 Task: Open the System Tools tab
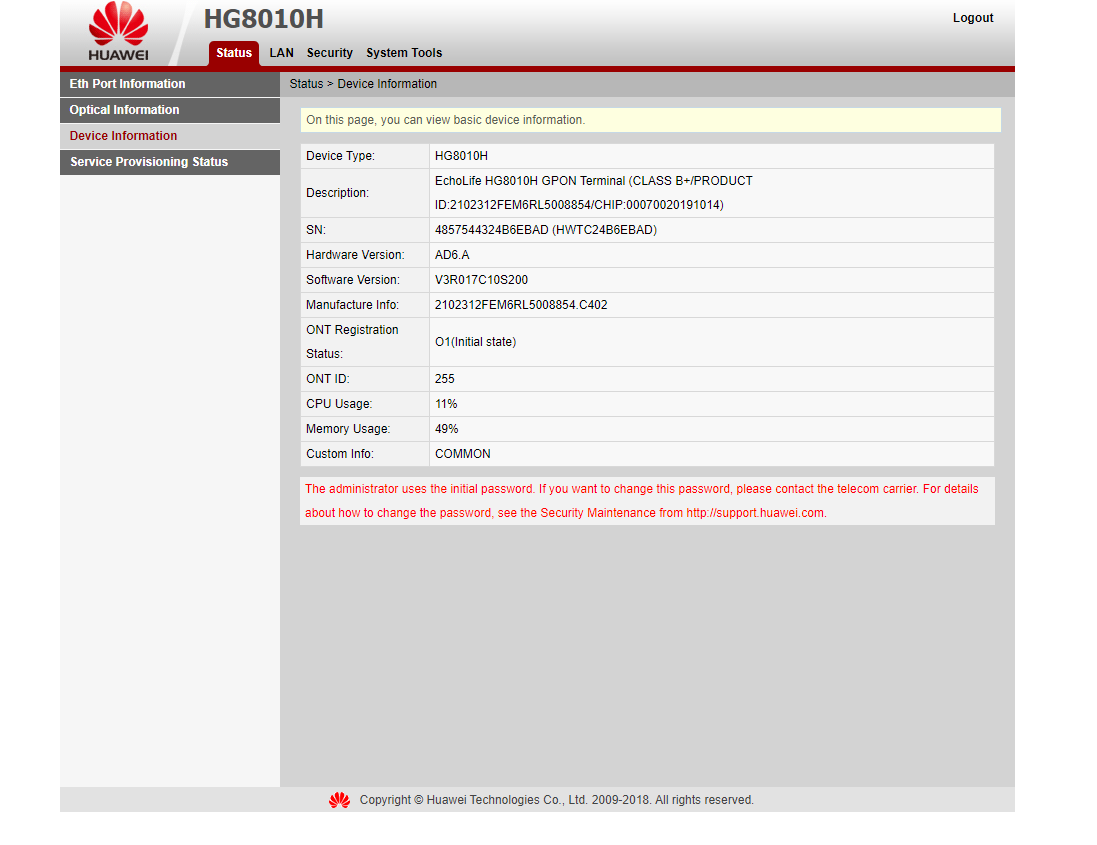[404, 53]
